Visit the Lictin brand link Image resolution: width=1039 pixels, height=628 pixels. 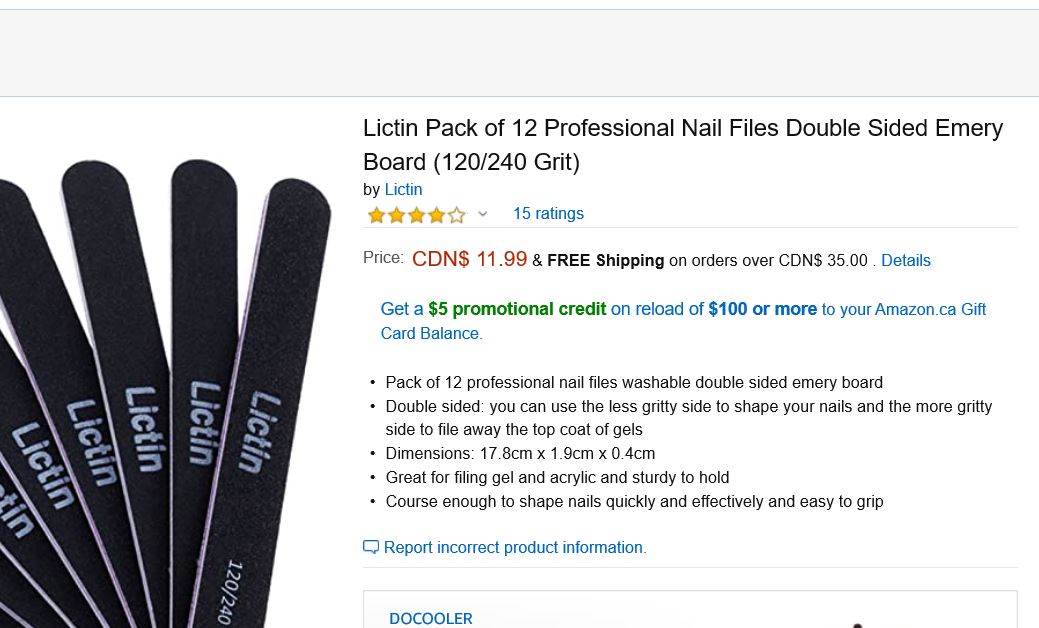tap(403, 189)
